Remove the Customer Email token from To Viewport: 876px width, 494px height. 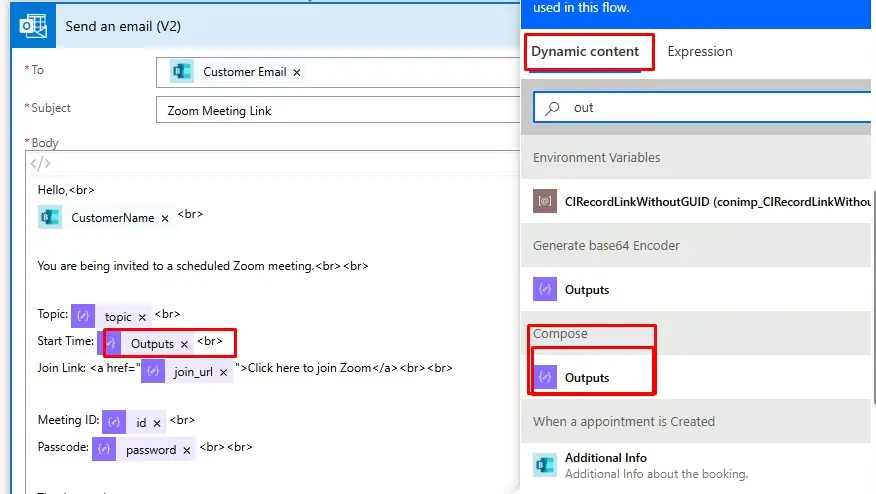tap(297, 72)
